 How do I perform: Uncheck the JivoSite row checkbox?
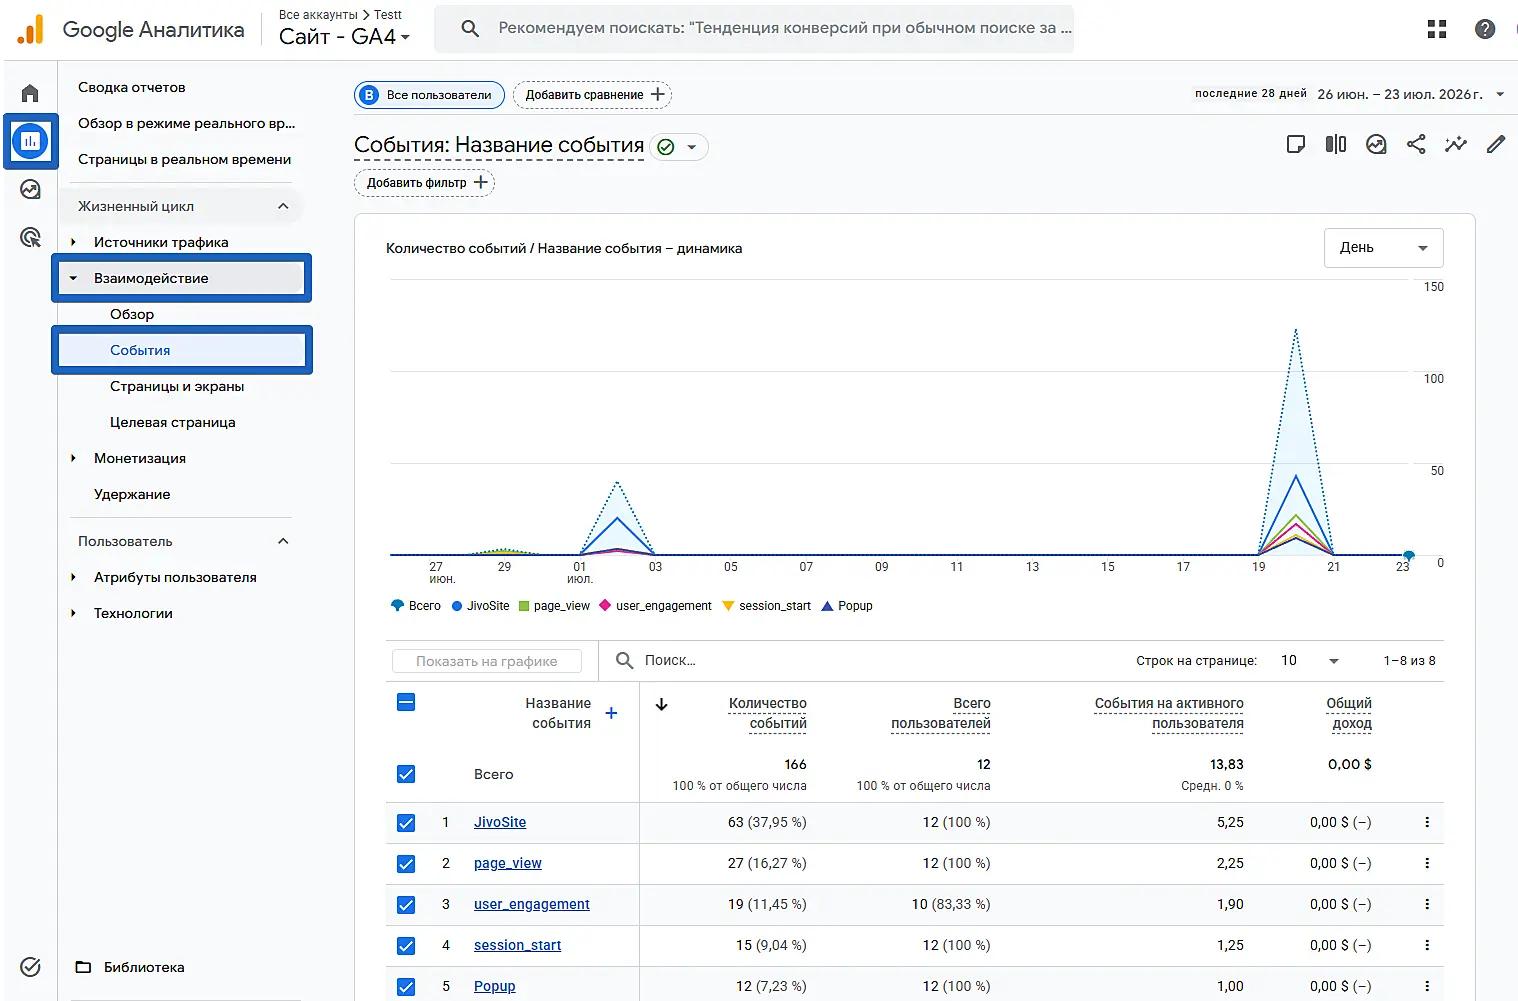pyautogui.click(x=406, y=823)
